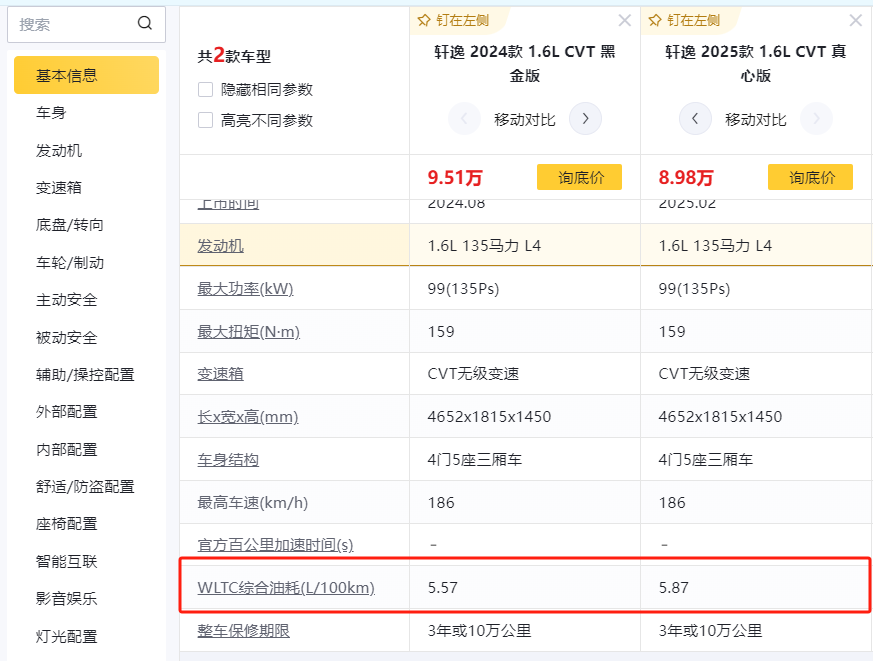Screen dimensions: 873x661
Task: Click 询底价 for the 8.98万 model
Action: point(810,177)
